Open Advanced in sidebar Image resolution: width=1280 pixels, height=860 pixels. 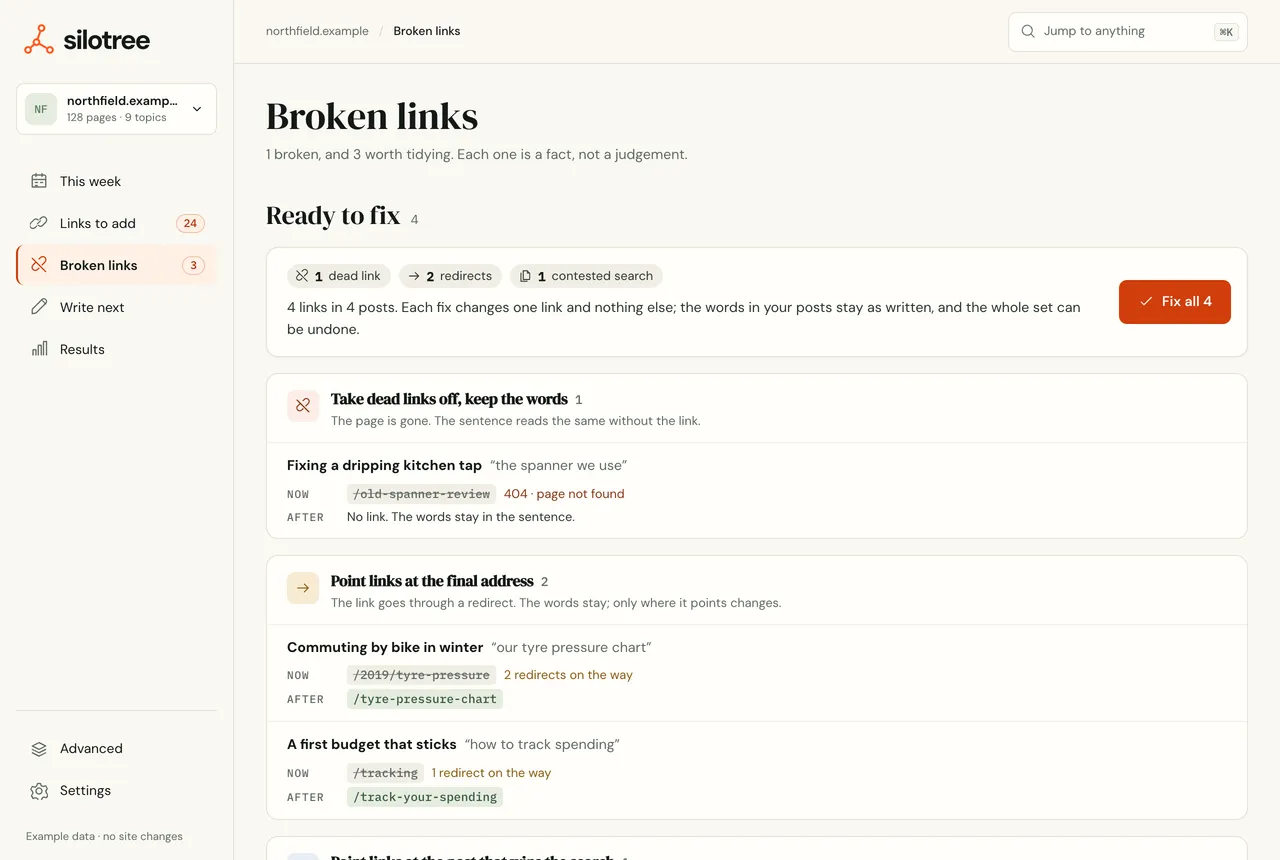pyautogui.click(x=116, y=748)
